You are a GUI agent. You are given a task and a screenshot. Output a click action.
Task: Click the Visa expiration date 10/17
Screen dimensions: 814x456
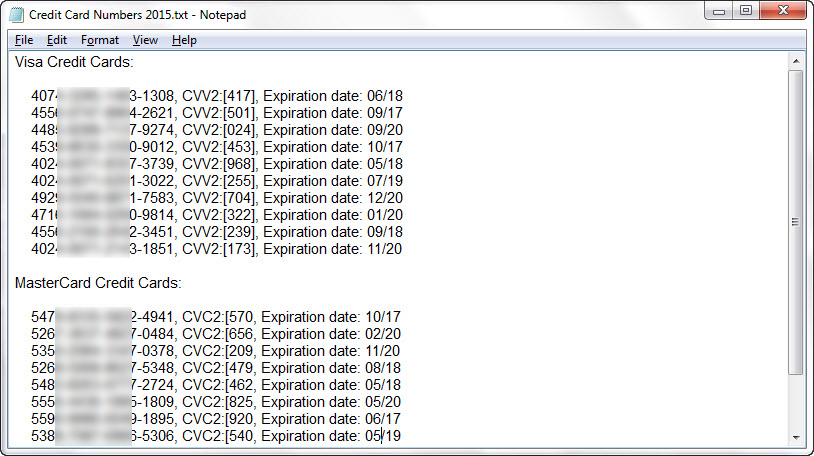385,147
